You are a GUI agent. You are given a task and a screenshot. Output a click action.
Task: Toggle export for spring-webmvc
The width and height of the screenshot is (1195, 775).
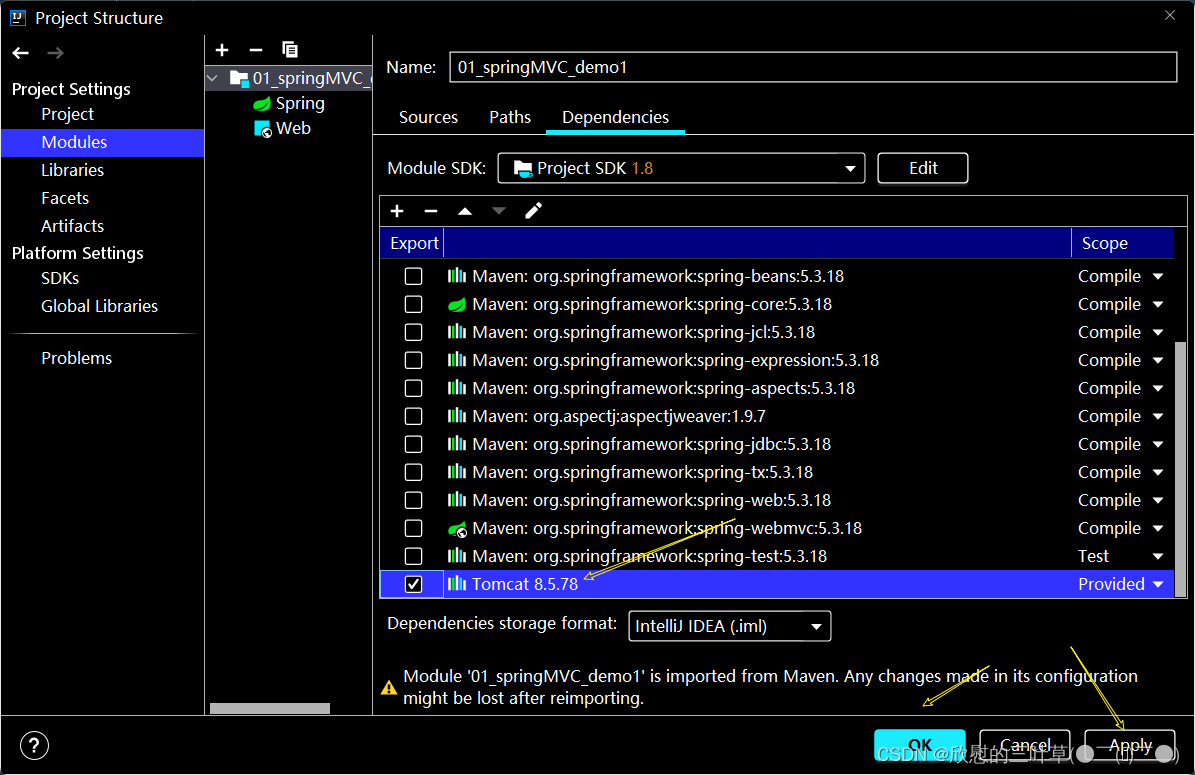(x=413, y=528)
